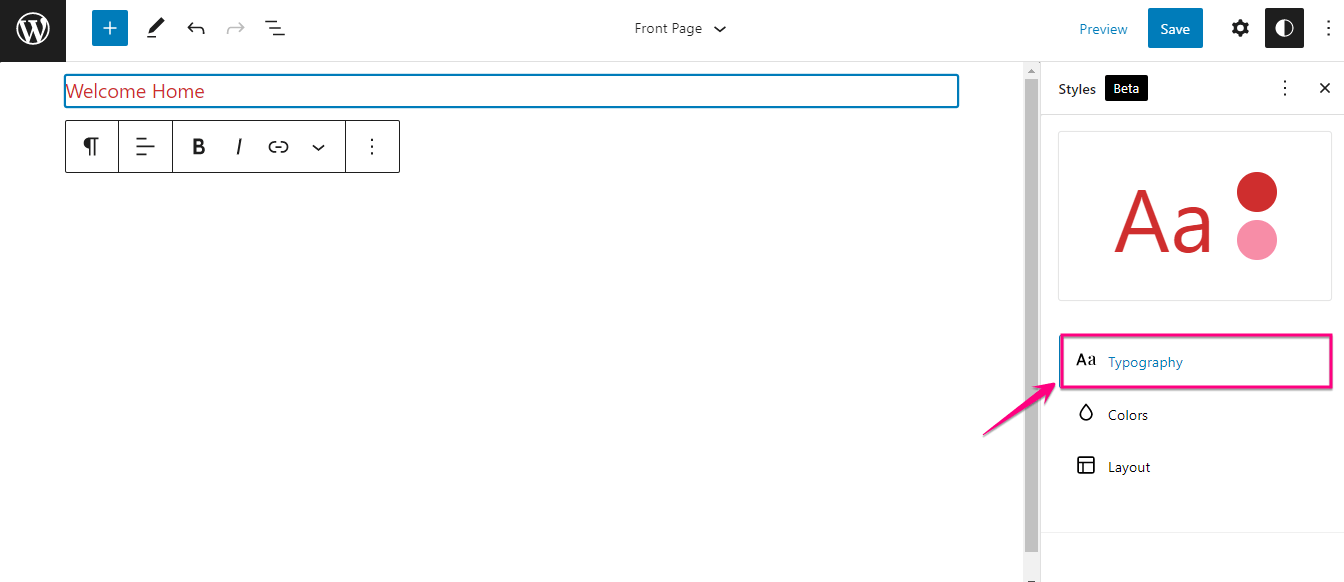Click the Welcome Home paragraph text
This screenshot has height=582, width=1344.
(x=135, y=91)
